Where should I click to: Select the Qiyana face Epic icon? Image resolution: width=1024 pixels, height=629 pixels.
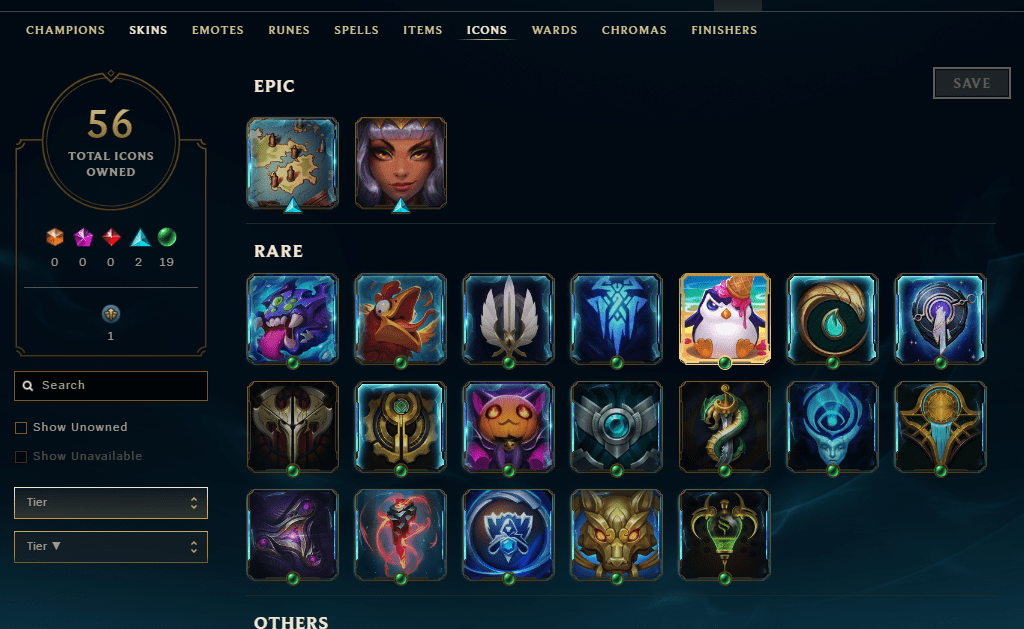pyautogui.click(x=400, y=163)
